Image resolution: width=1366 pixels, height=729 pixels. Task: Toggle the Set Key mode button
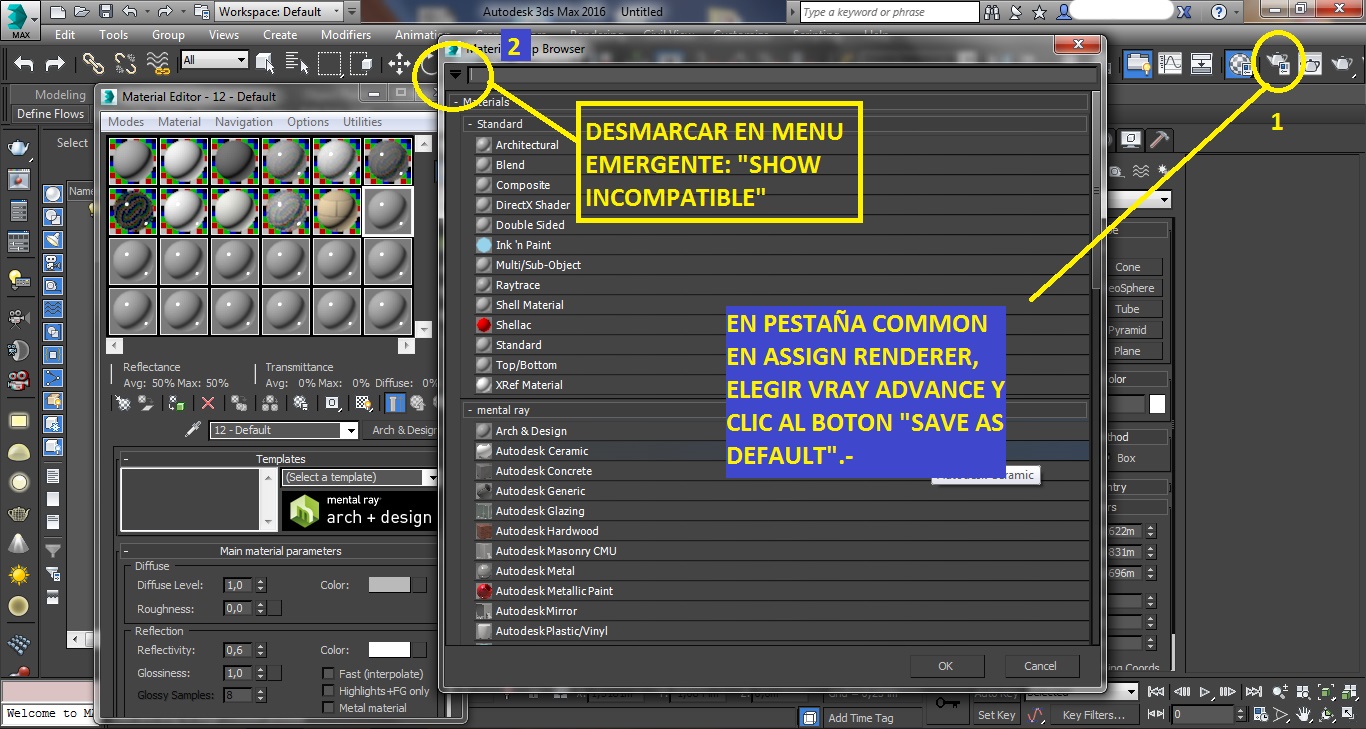click(997, 715)
